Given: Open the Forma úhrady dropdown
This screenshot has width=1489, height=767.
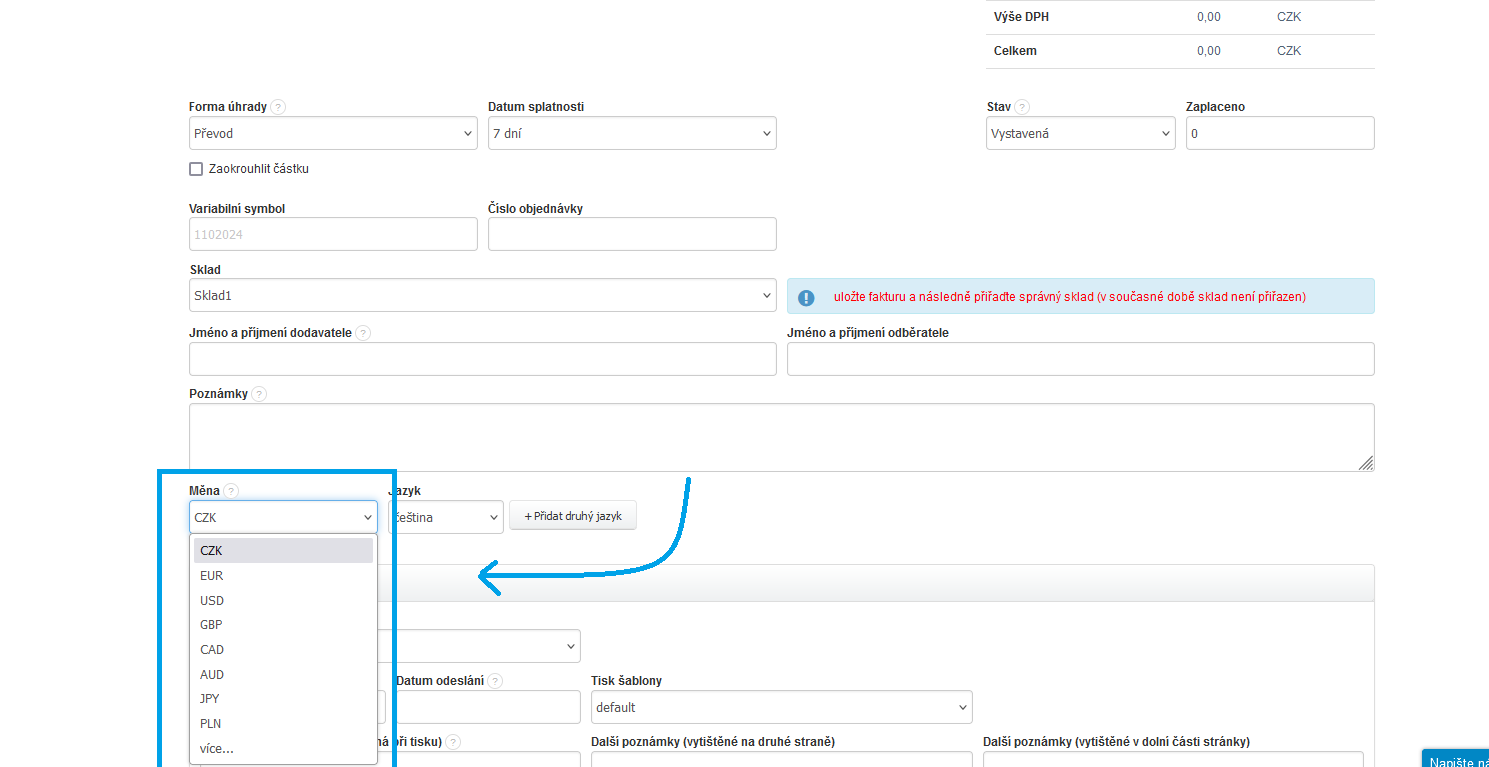Looking at the screenshot, I should point(333,133).
